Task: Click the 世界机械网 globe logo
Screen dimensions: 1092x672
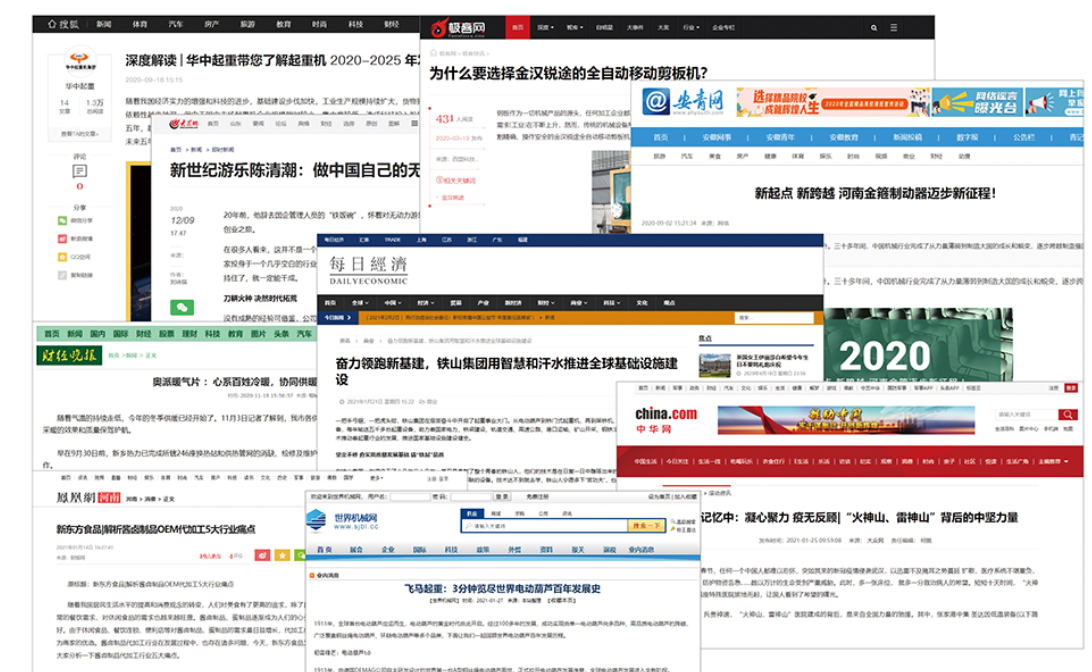Action: tap(316, 519)
